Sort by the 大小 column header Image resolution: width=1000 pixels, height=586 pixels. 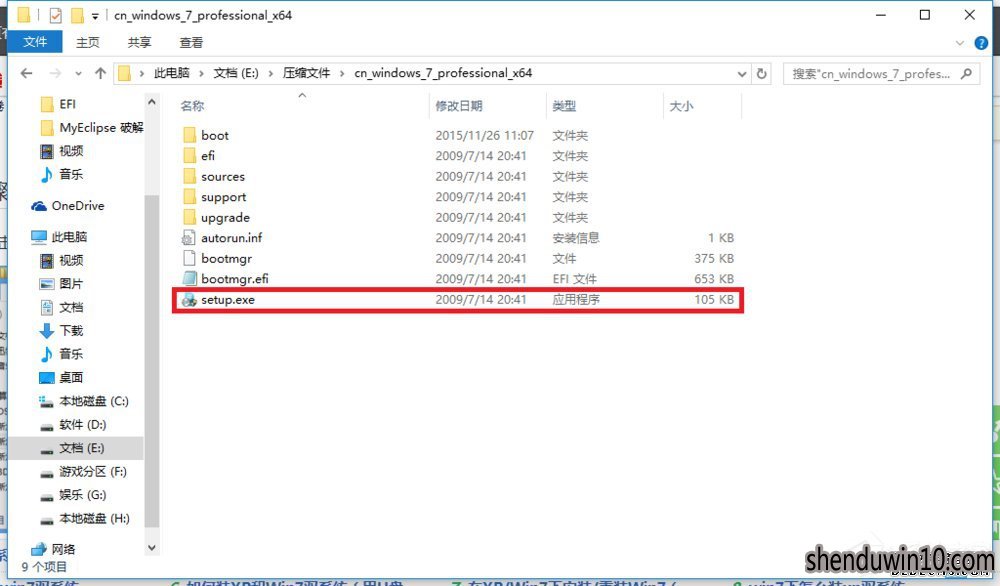tap(680, 106)
